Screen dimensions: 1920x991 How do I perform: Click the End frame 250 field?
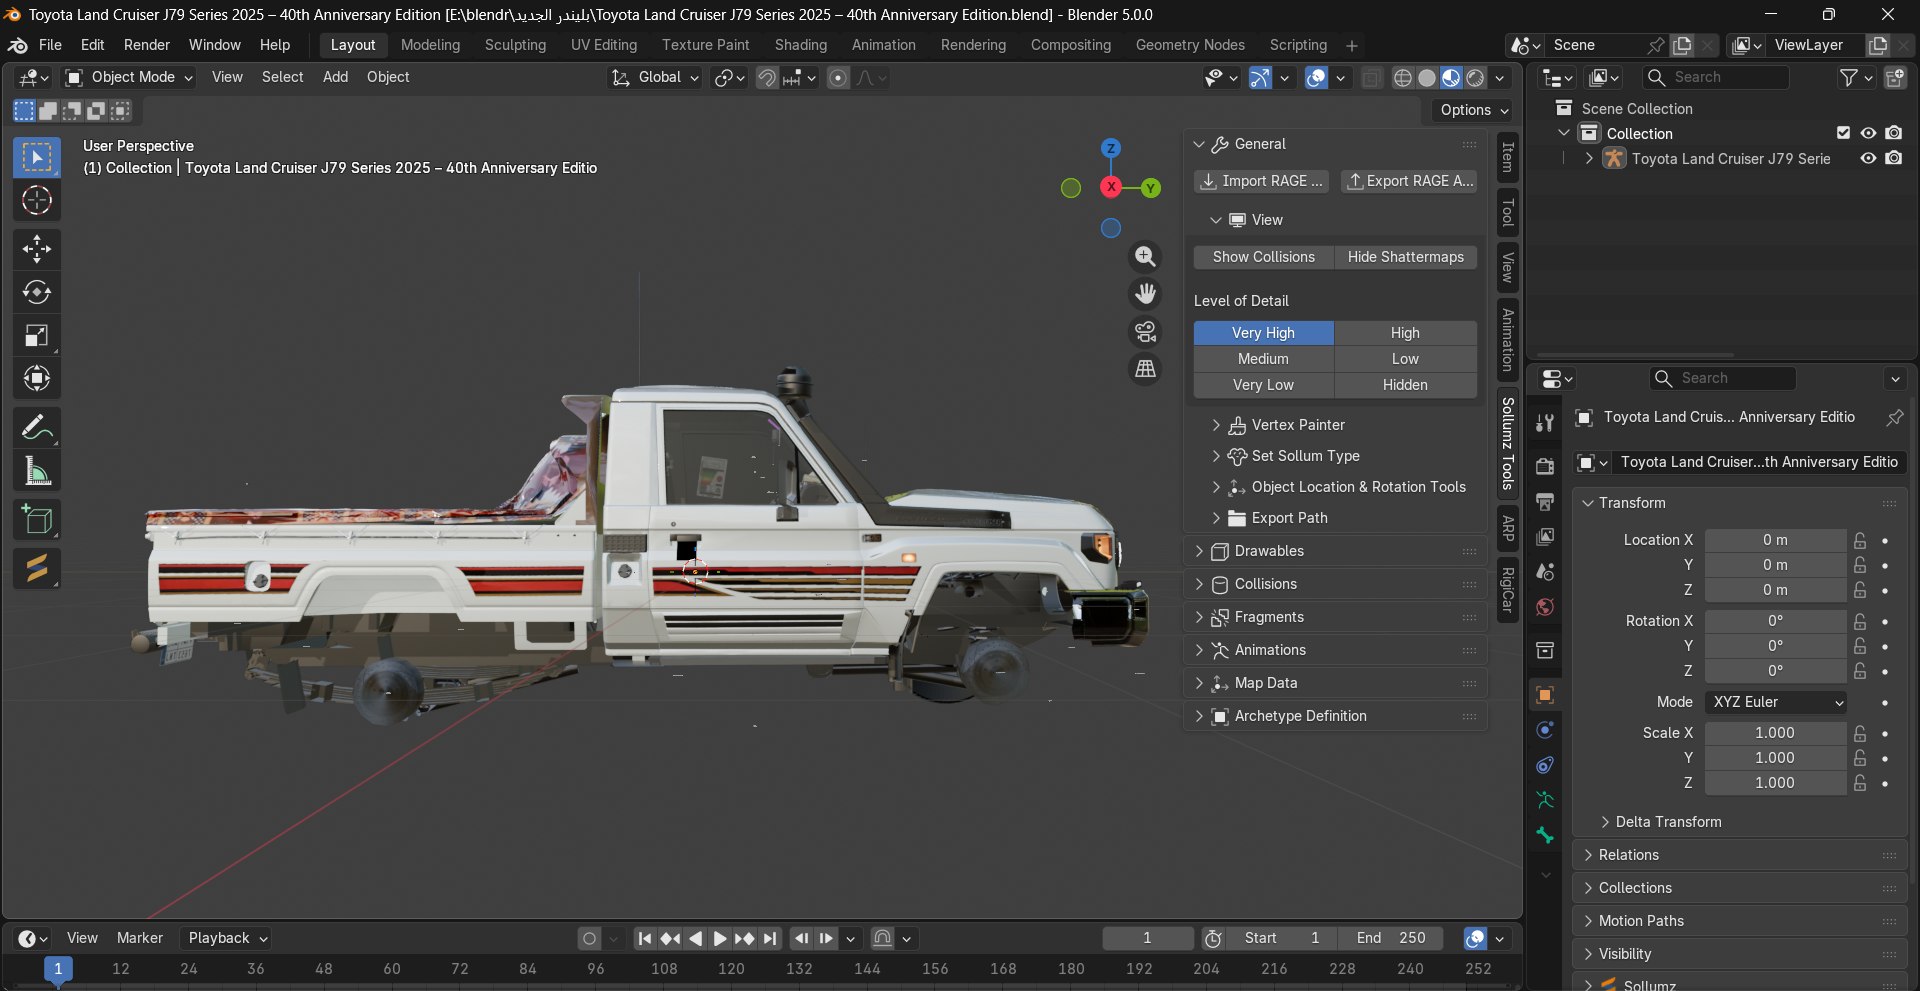[1391, 938]
